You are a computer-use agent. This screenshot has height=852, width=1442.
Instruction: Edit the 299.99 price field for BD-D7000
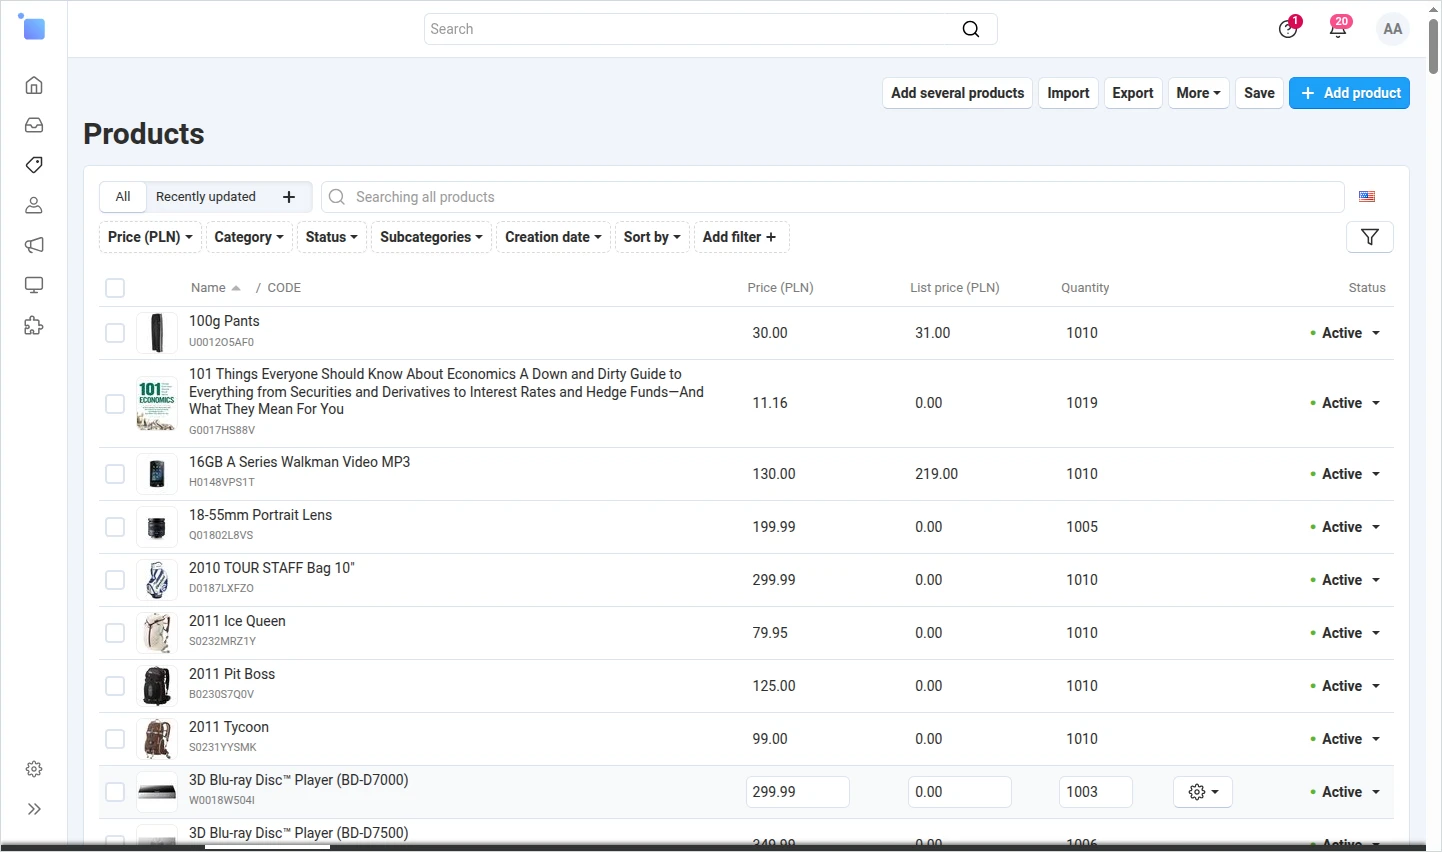pos(798,792)
